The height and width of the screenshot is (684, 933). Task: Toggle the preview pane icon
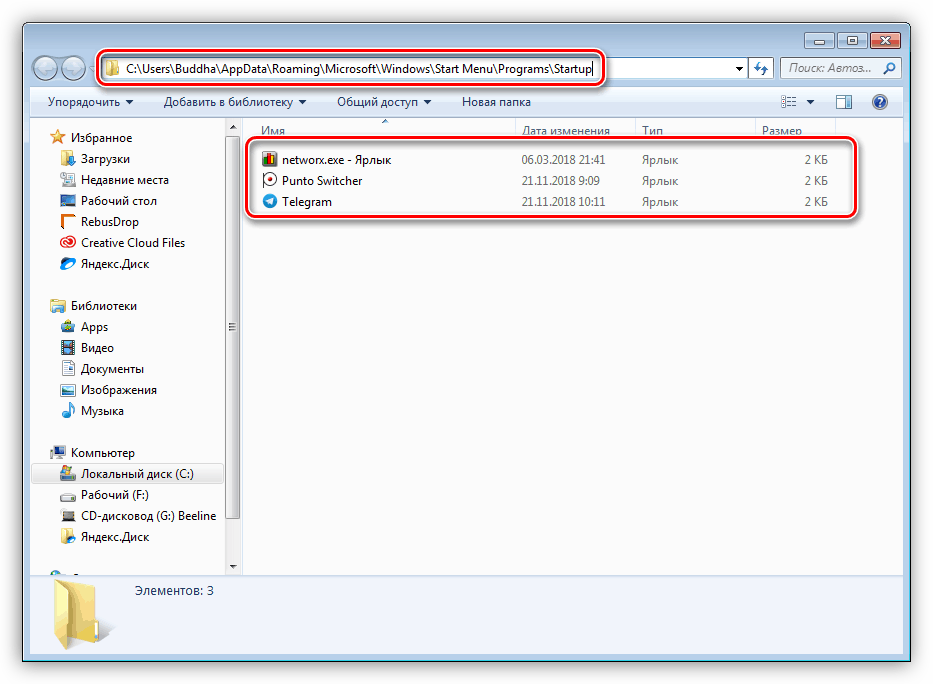click(x=844, y=102)
